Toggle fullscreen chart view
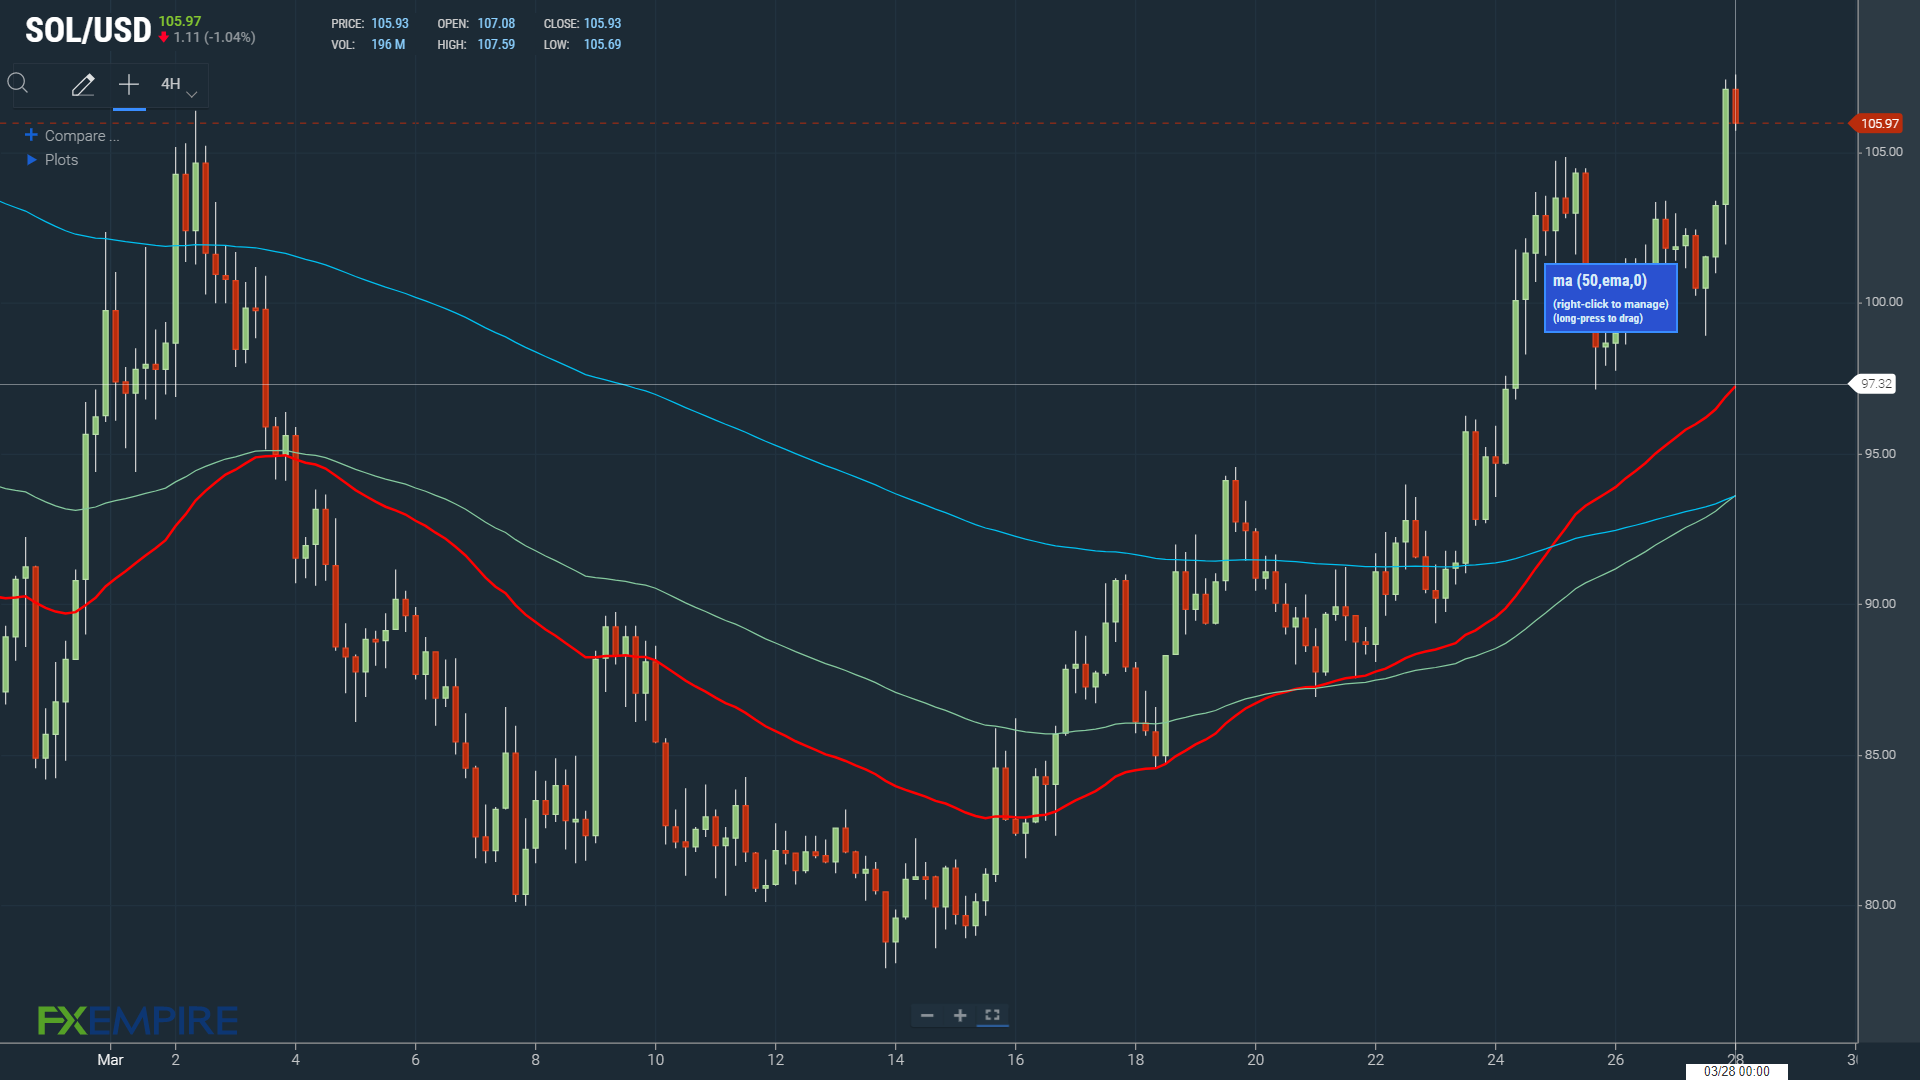The width and height of the screenshot is (1920, 1080). point(992,1015)
